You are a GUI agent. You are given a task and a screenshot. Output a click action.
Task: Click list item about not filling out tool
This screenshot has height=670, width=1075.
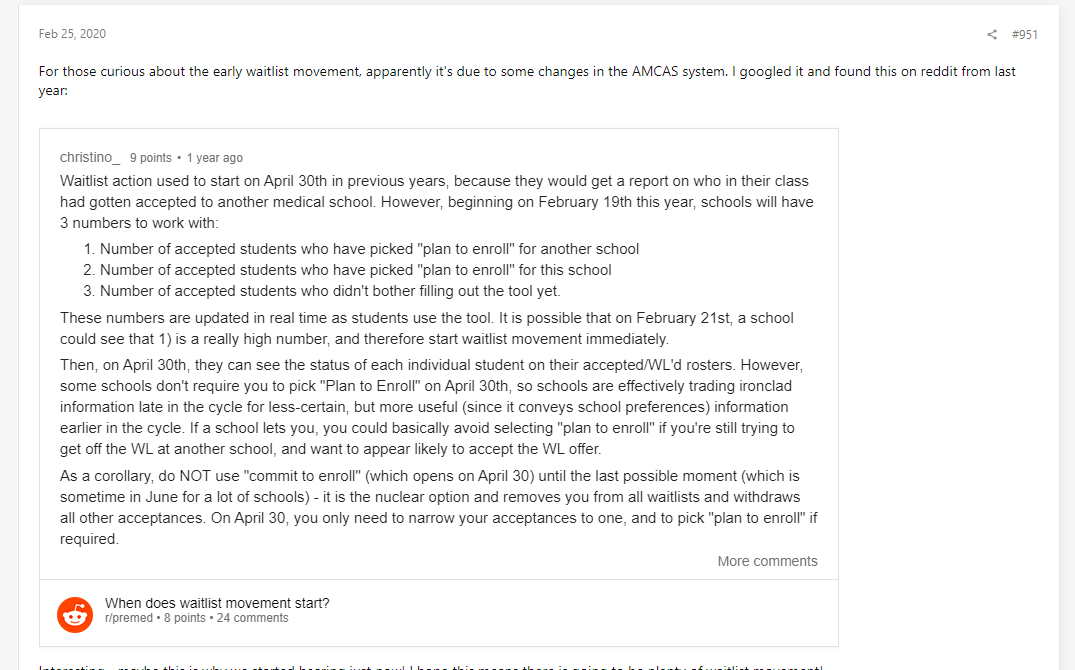coord(330,291)
